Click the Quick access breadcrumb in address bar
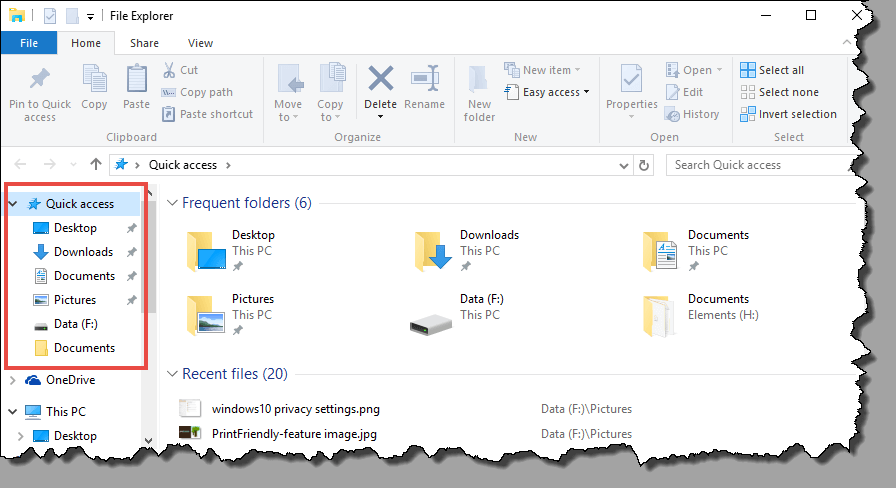The image size is (896, 488). [x=183, y=165]
